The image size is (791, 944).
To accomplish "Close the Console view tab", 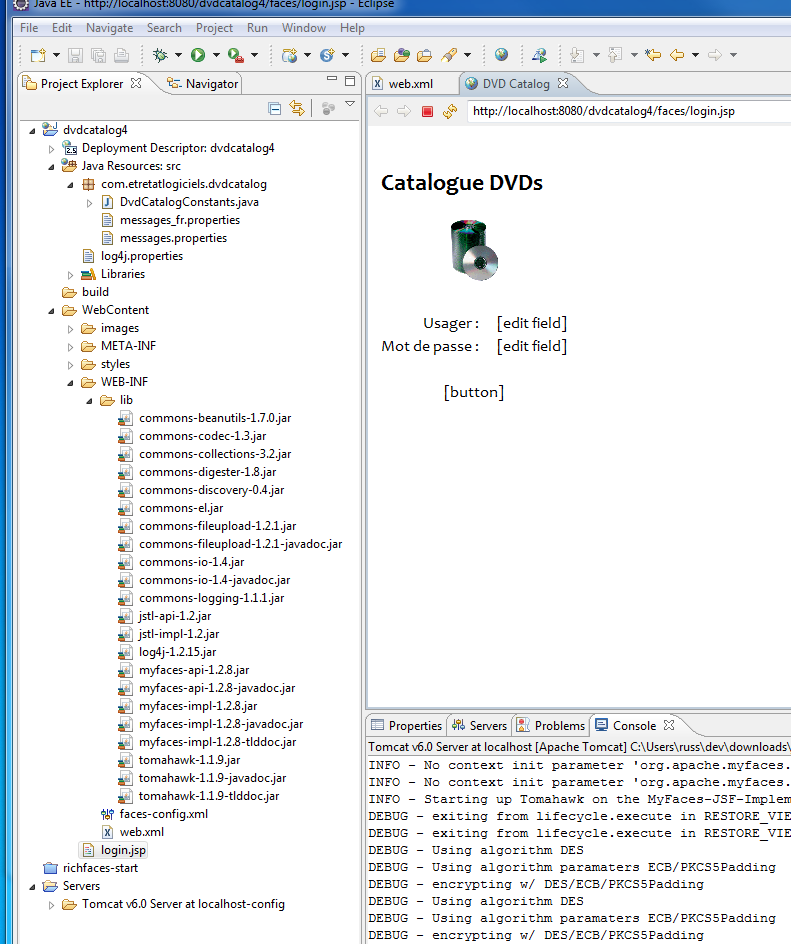I will click(x=669, y=725).
